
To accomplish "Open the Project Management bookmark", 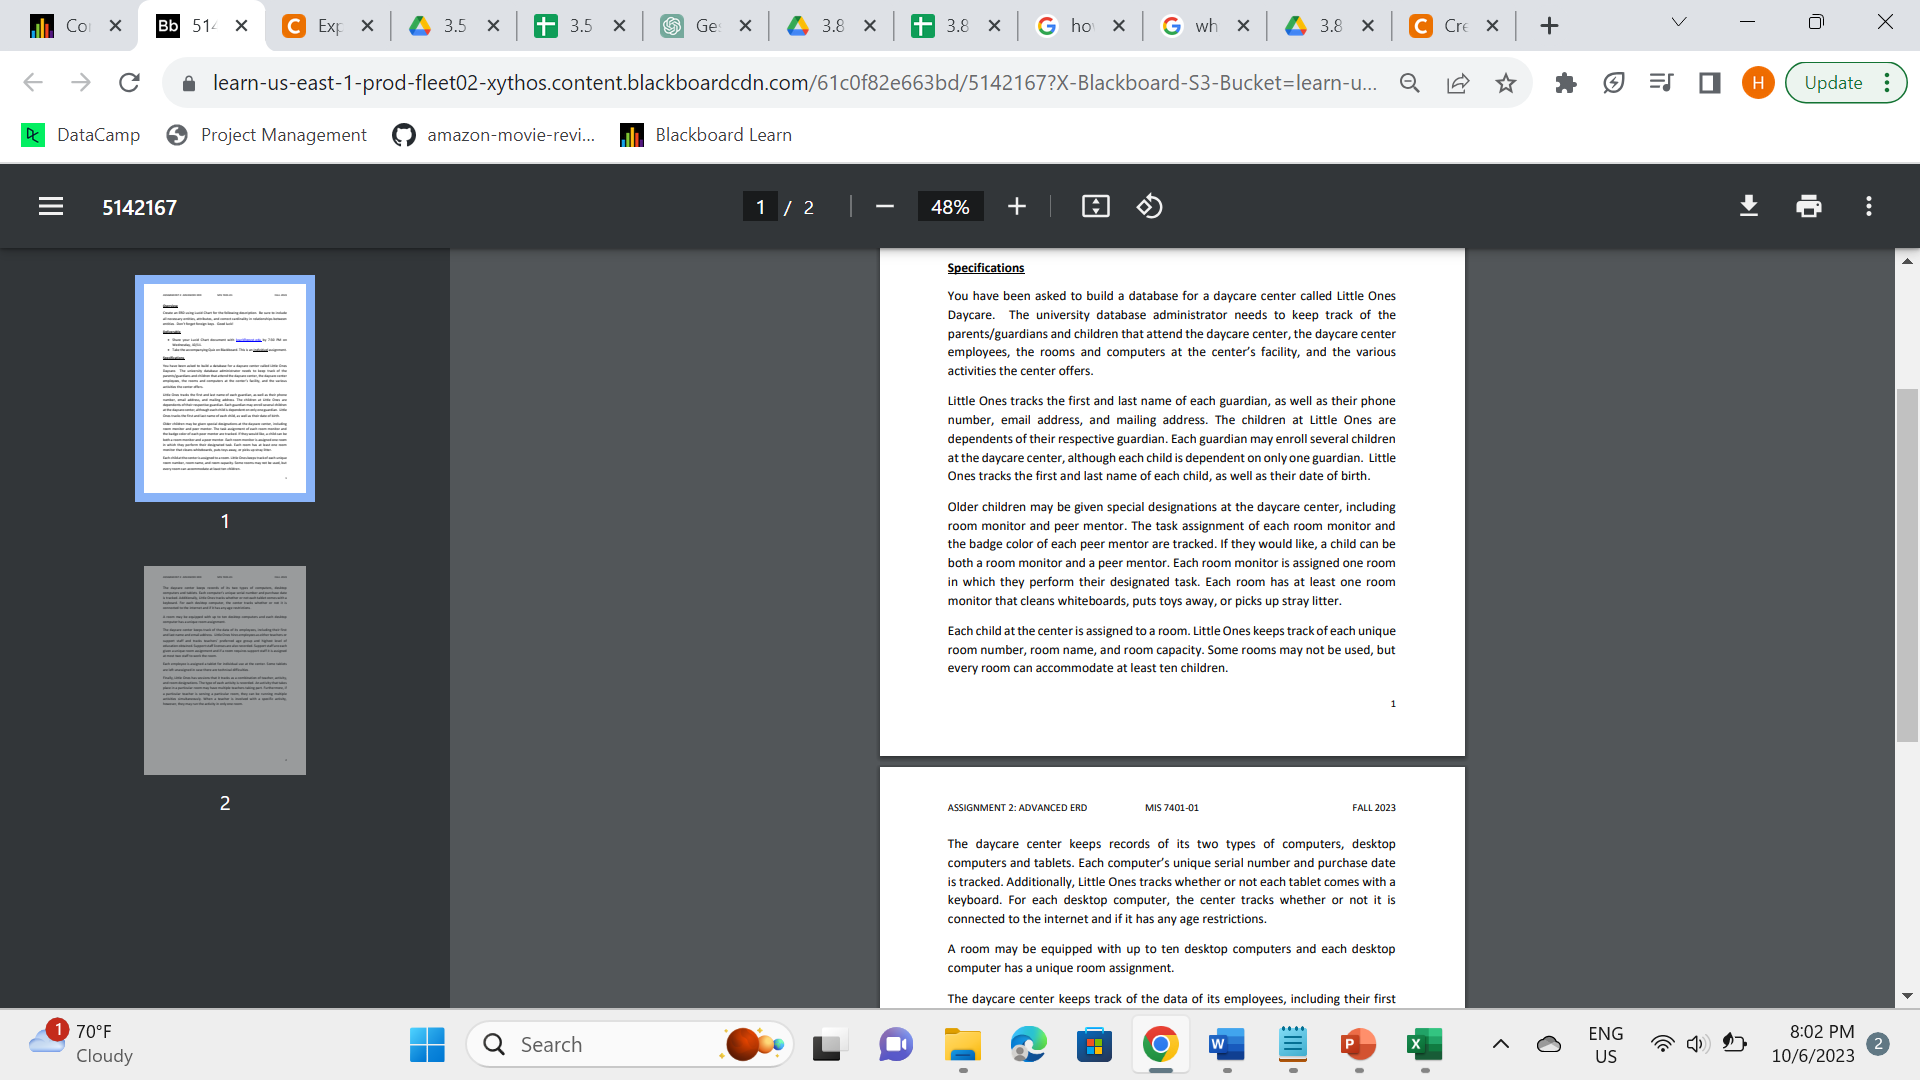I will point(266,135).
